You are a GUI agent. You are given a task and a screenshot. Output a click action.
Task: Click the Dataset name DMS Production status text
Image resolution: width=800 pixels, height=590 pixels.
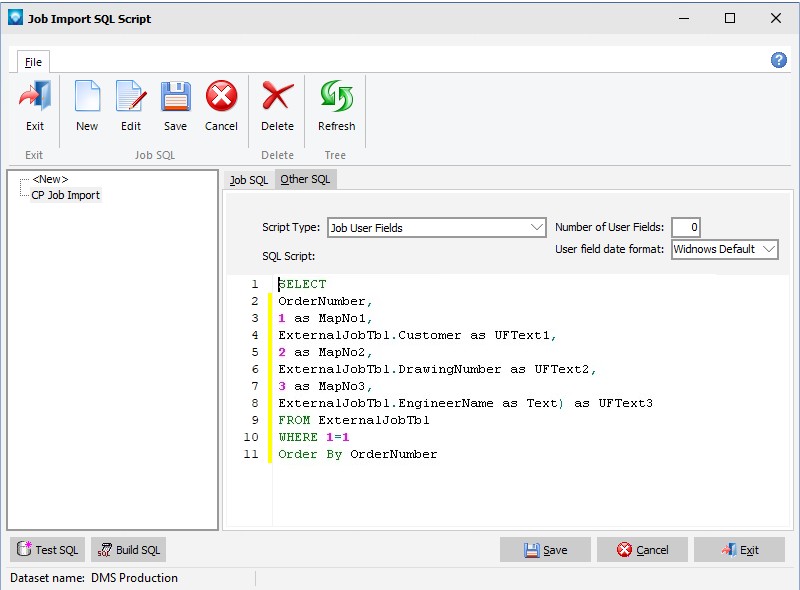(x=94, y=578)
